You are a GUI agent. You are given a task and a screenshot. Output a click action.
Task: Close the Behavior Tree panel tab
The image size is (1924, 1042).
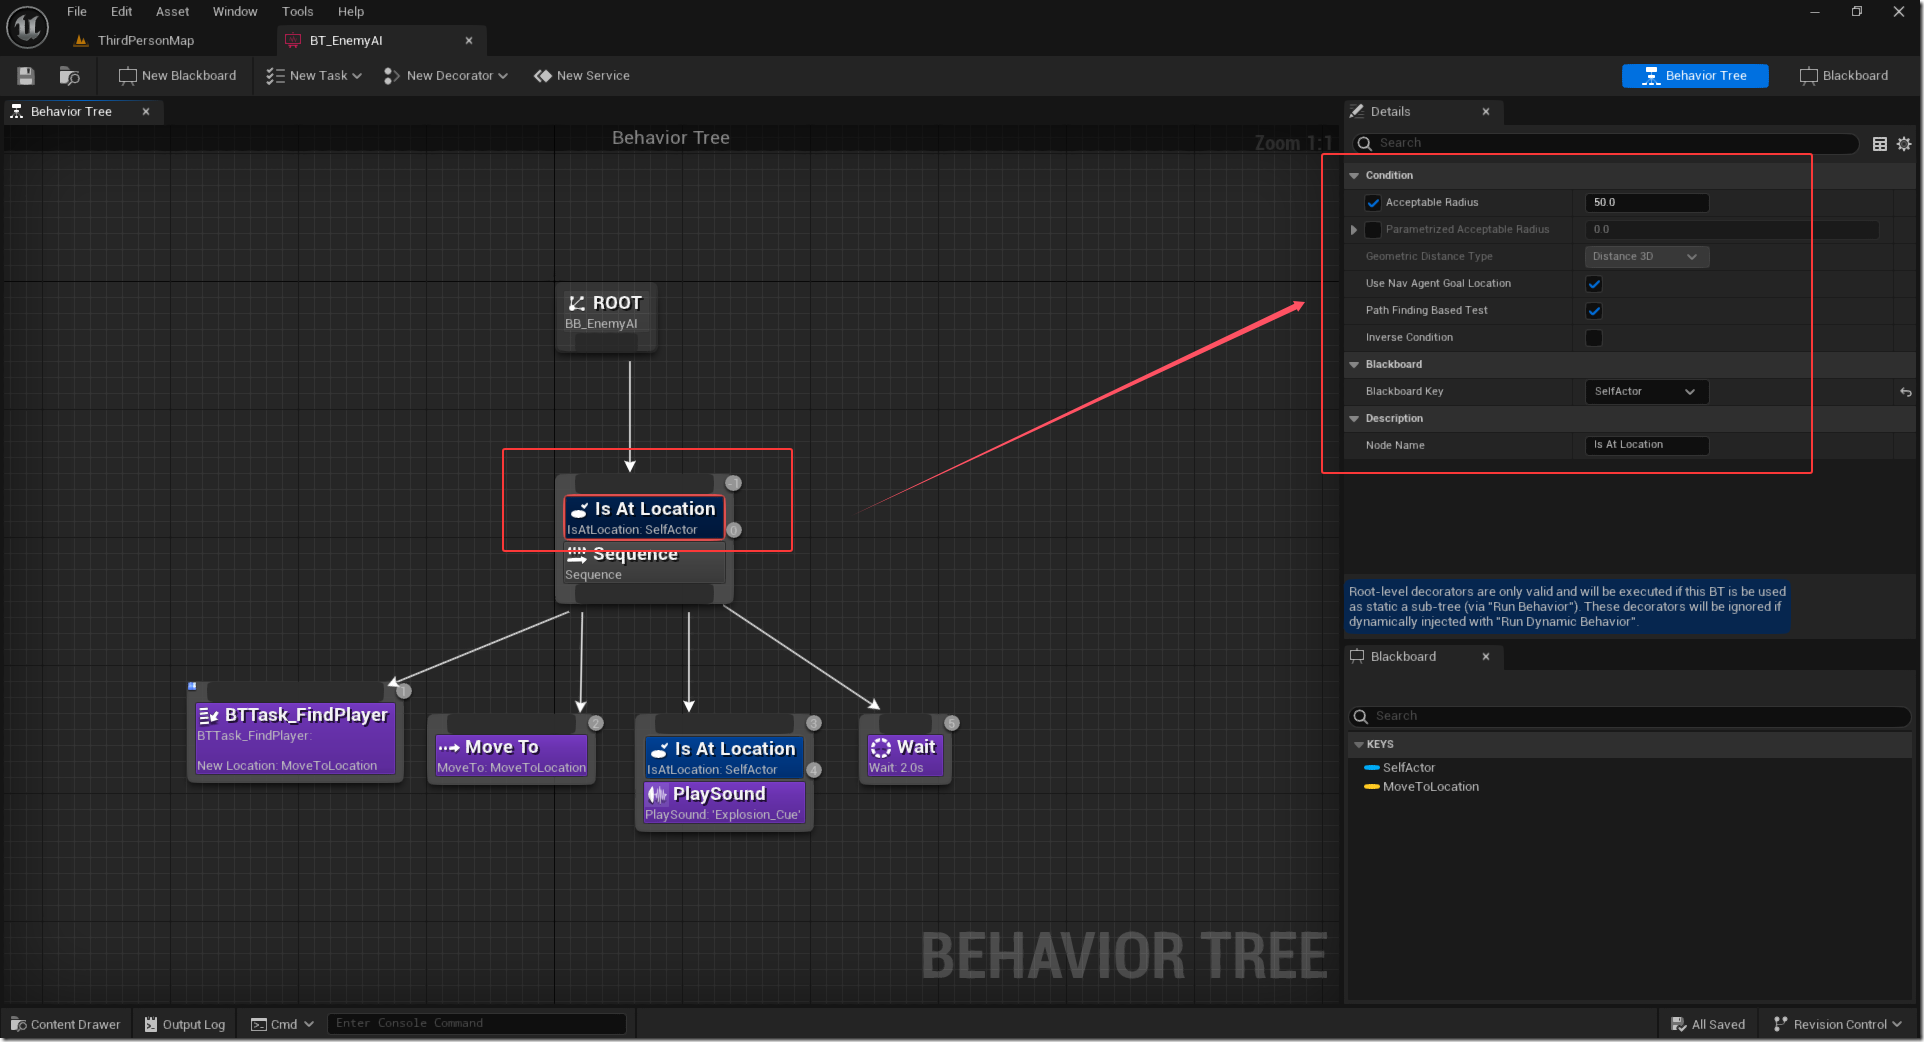pyautogui.click(x=146, y=112)
